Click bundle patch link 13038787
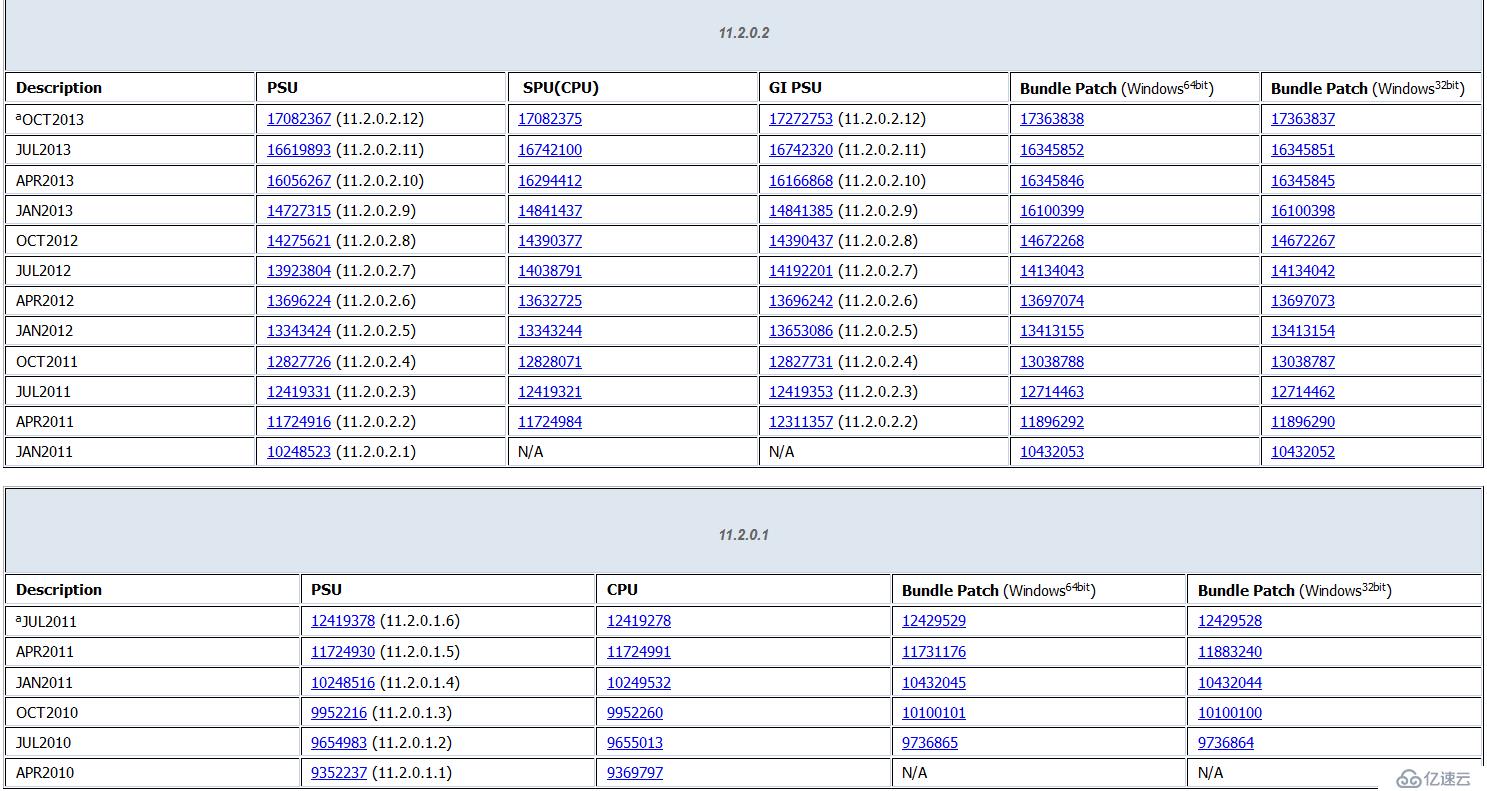Viewport: 1487px width, 791px height. point(1303,362)
